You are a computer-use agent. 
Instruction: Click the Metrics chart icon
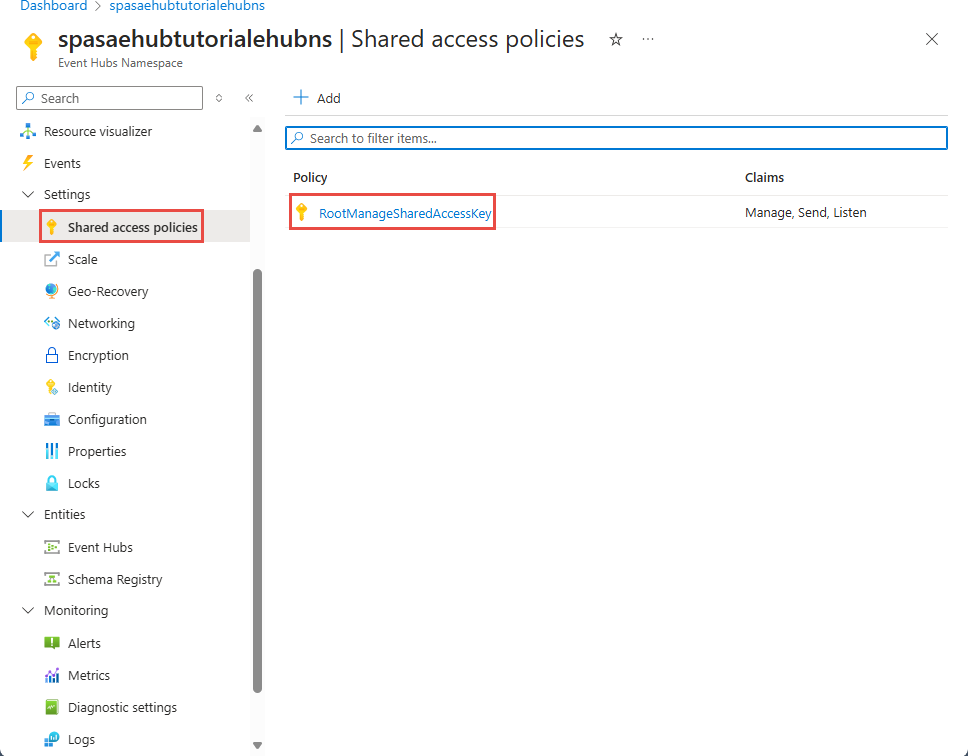pos(51,675)
